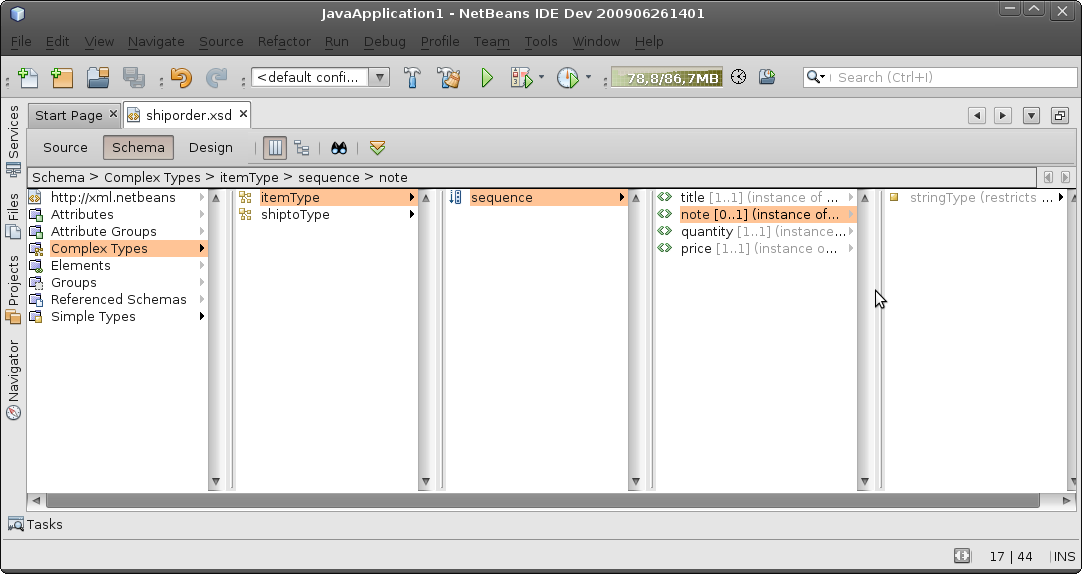Screen dimensions: 1082x574
Task: Switch to Design view
Action: pyautogui.click(x=210, y=148)
